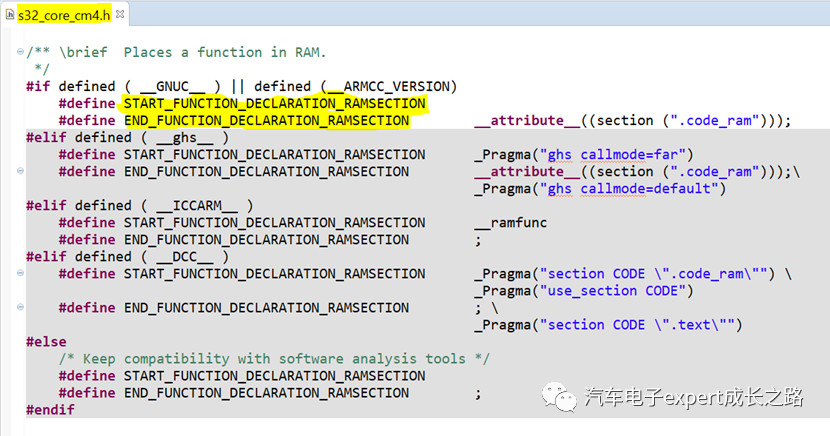Click the __ramfunc keyword

click(510, 222)
